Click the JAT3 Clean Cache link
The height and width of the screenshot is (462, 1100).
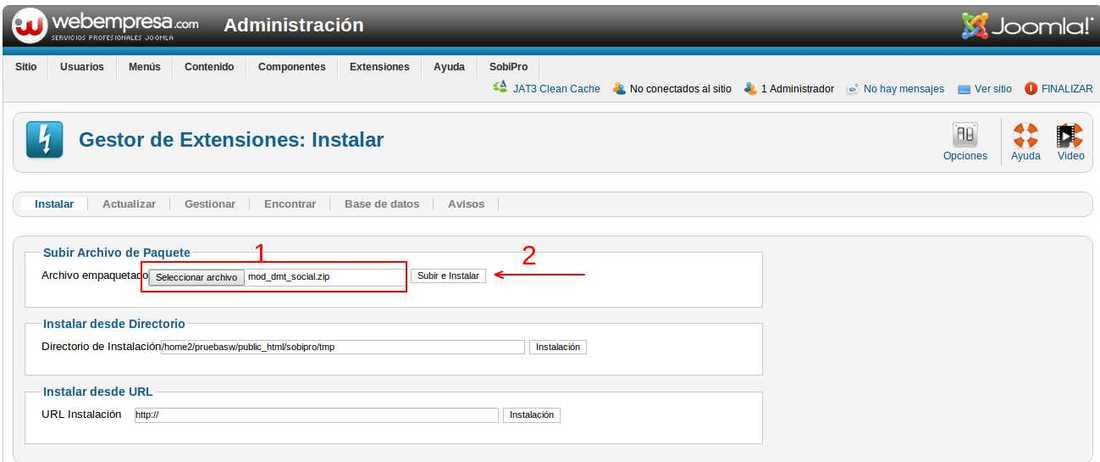tap(556, 89)
